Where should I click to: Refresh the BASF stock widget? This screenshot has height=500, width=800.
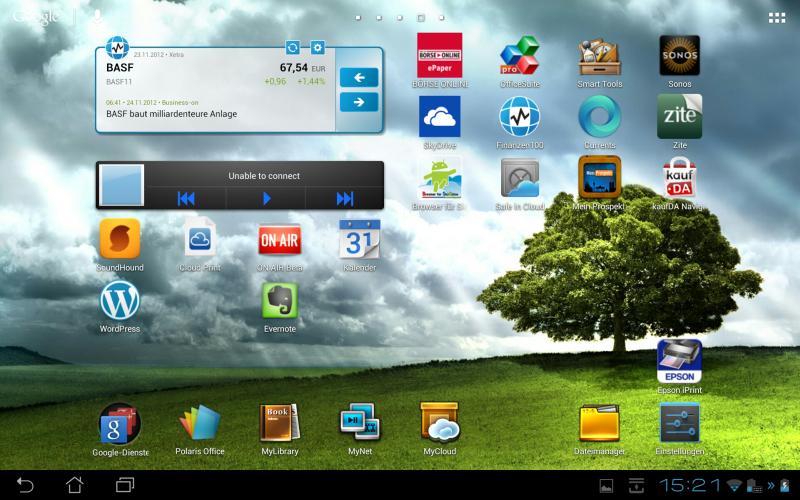pyautogui.click(x=292, y=48)
